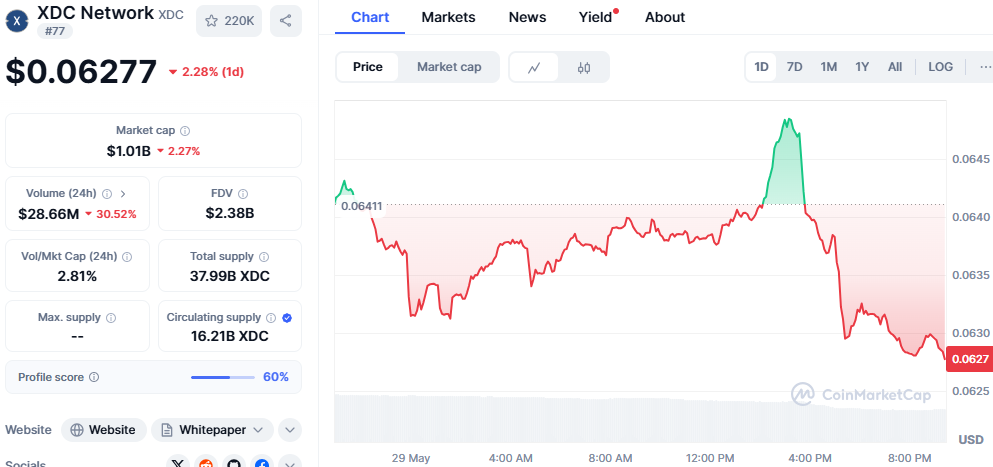Switch to the Yield tab

(x=595, y=17)
